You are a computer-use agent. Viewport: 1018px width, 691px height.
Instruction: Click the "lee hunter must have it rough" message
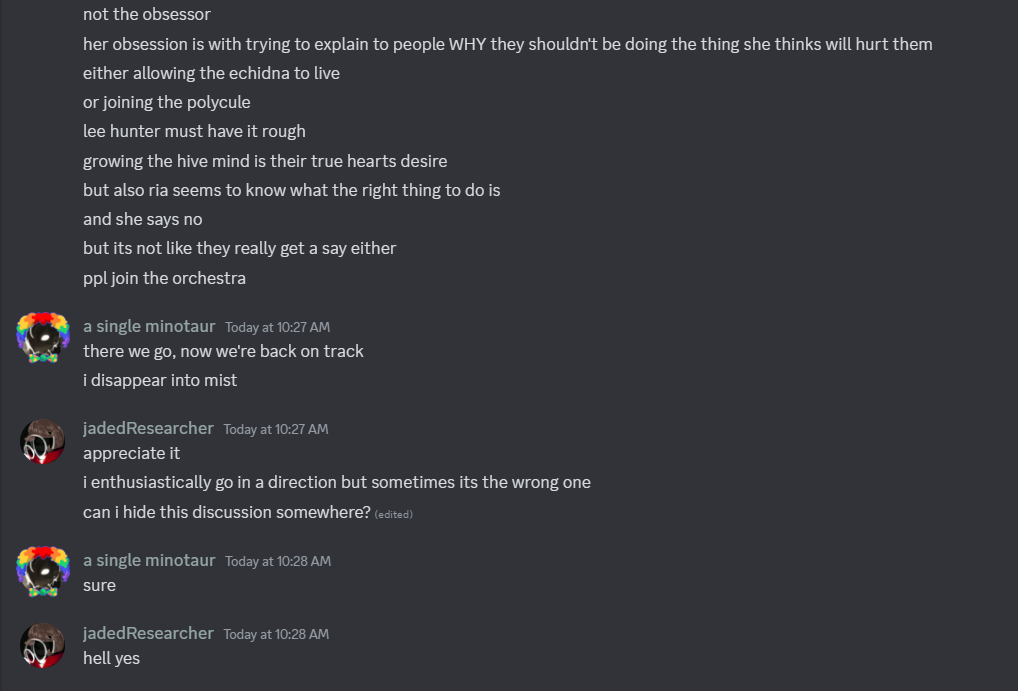coord(194,131)
